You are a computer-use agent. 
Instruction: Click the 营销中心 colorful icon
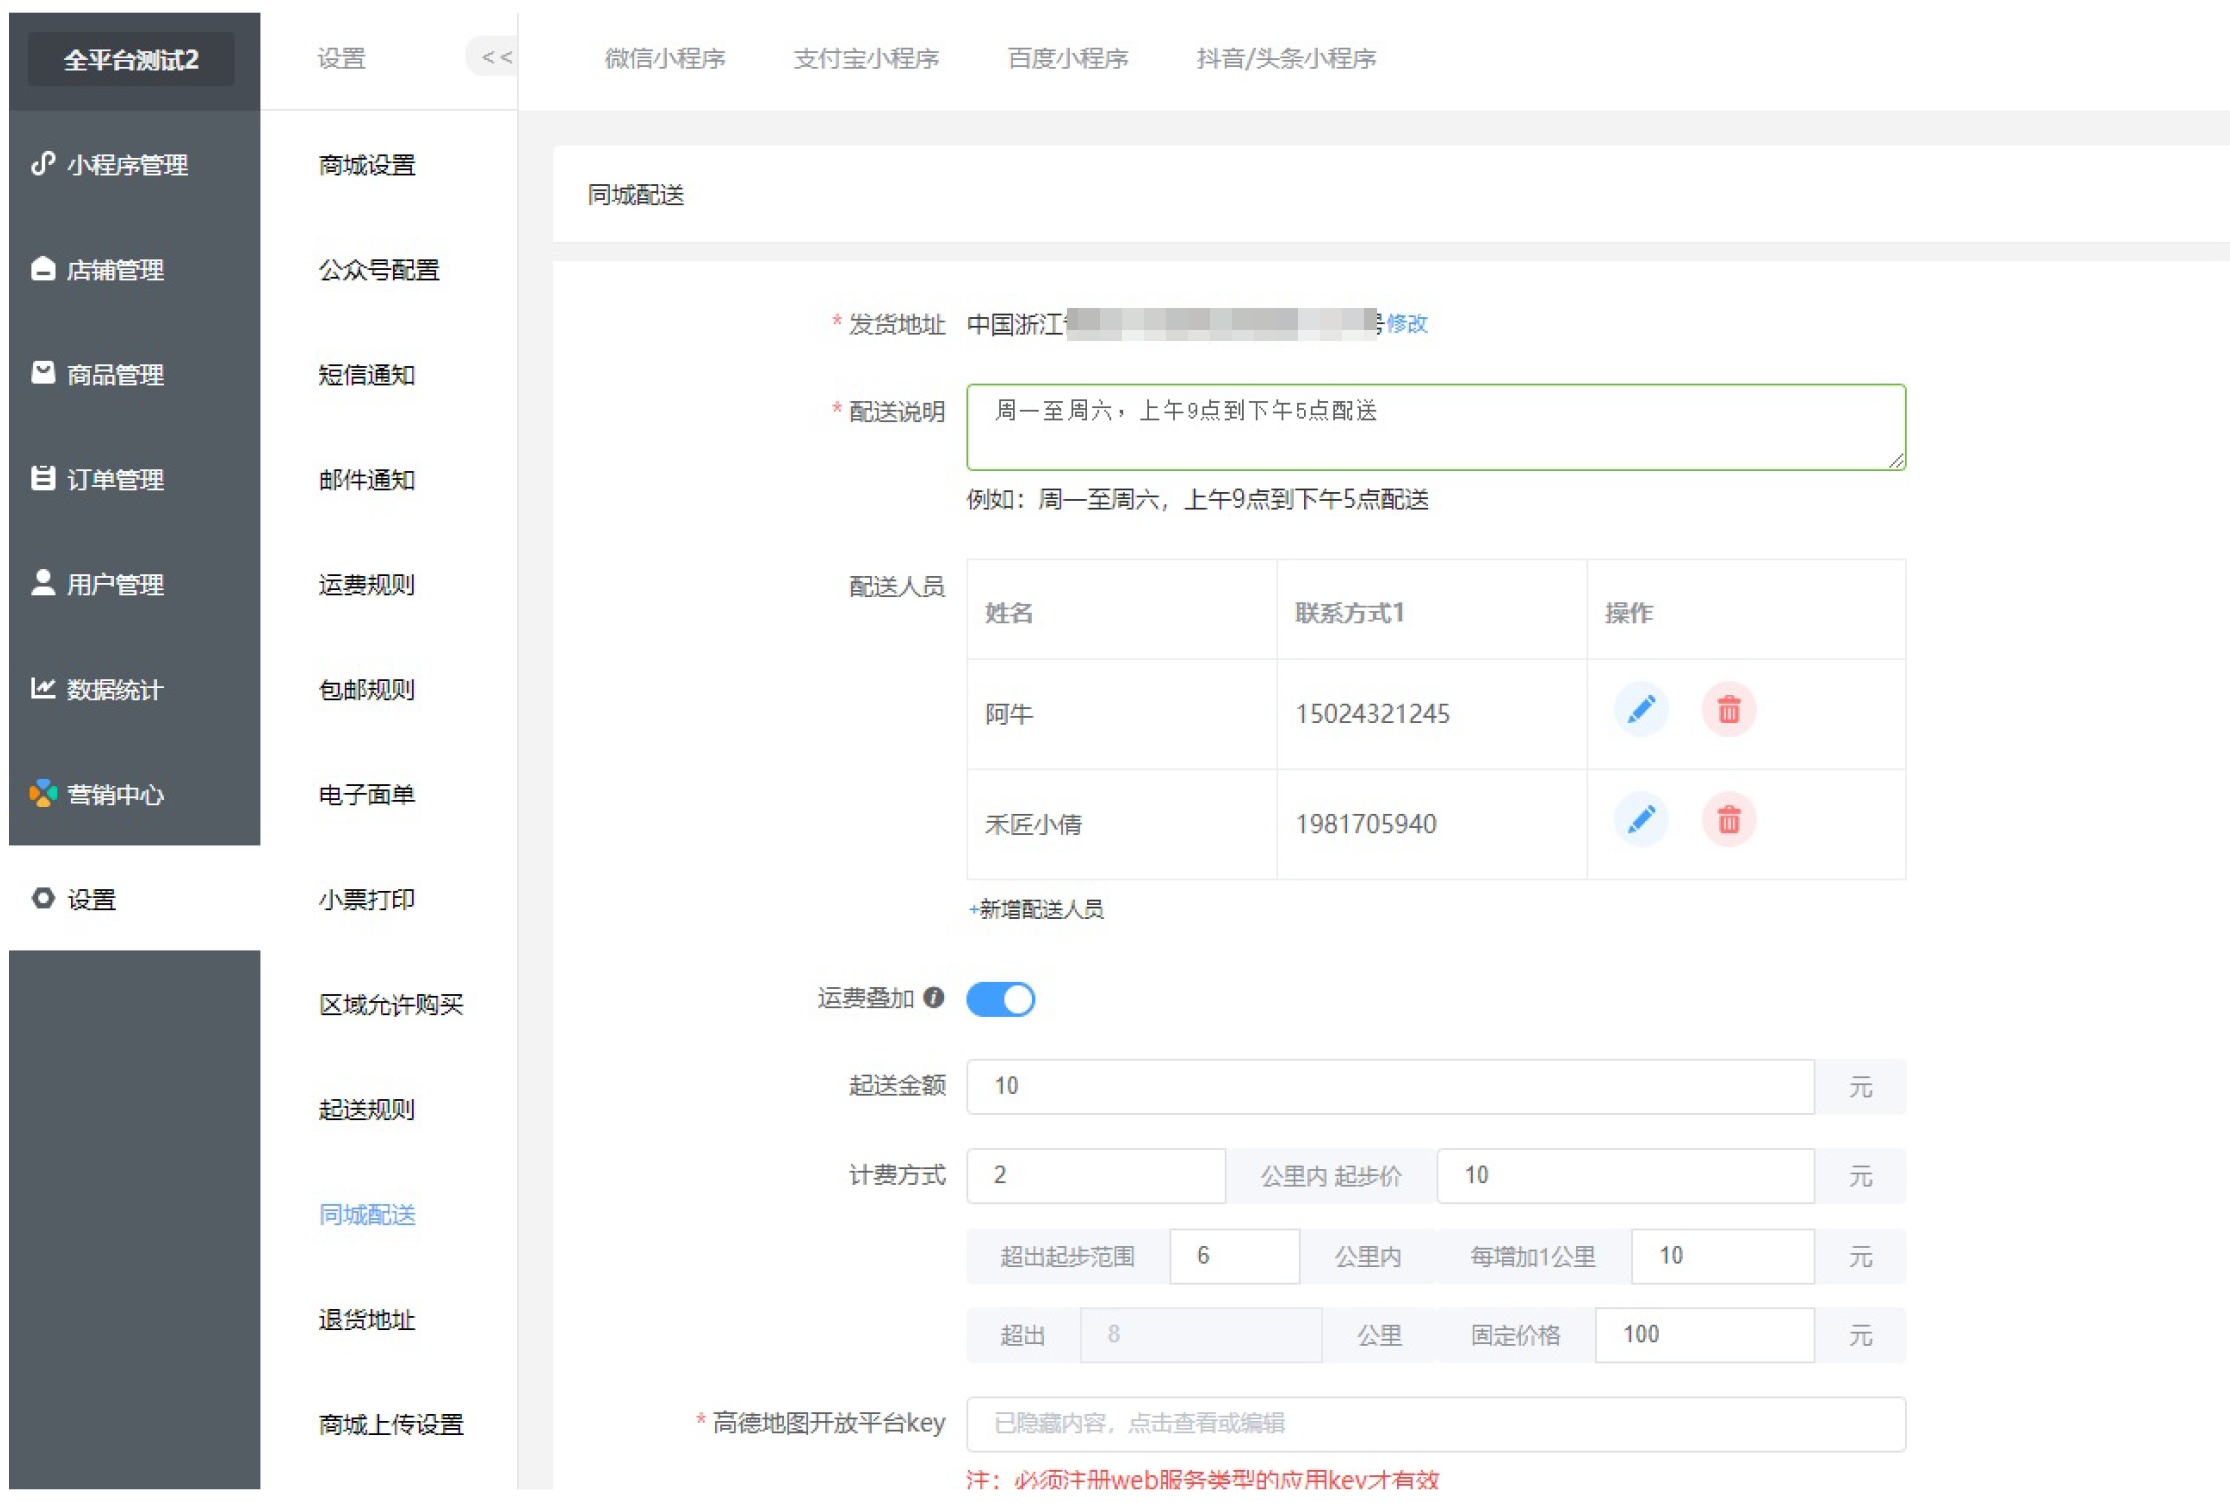tap(42, 793)
